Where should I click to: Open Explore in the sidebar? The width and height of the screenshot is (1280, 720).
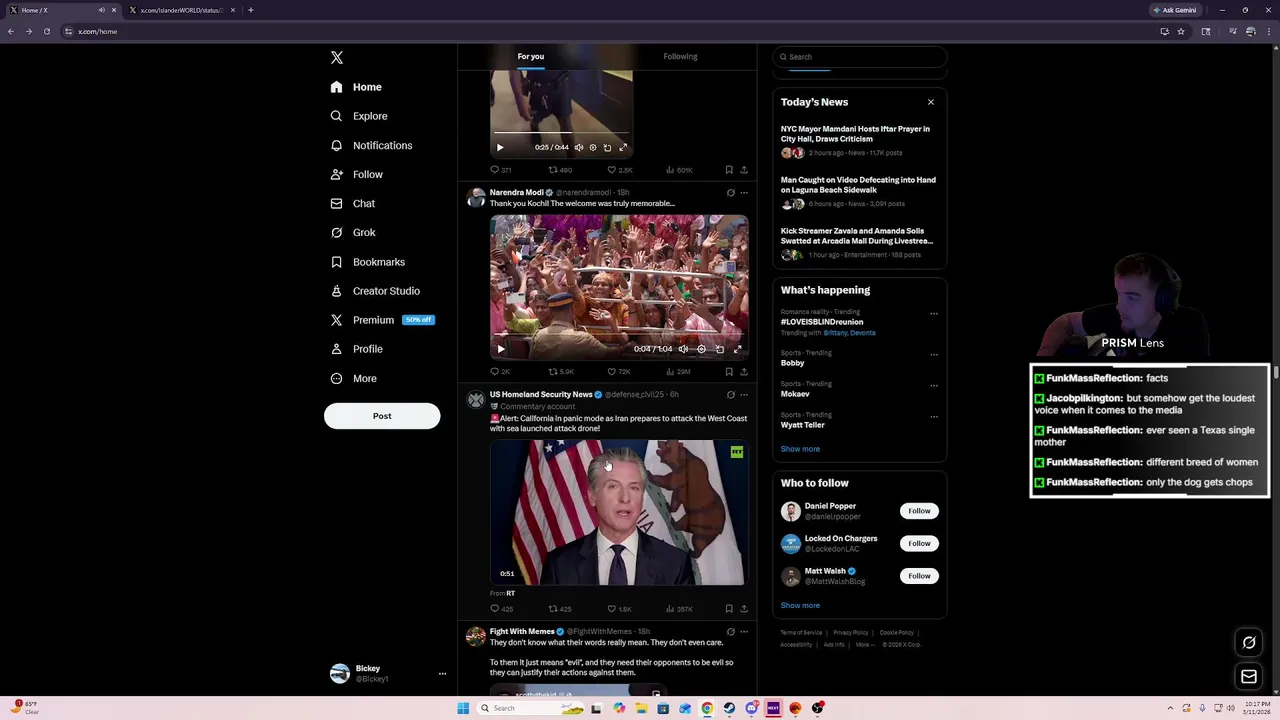pos(359,116)
